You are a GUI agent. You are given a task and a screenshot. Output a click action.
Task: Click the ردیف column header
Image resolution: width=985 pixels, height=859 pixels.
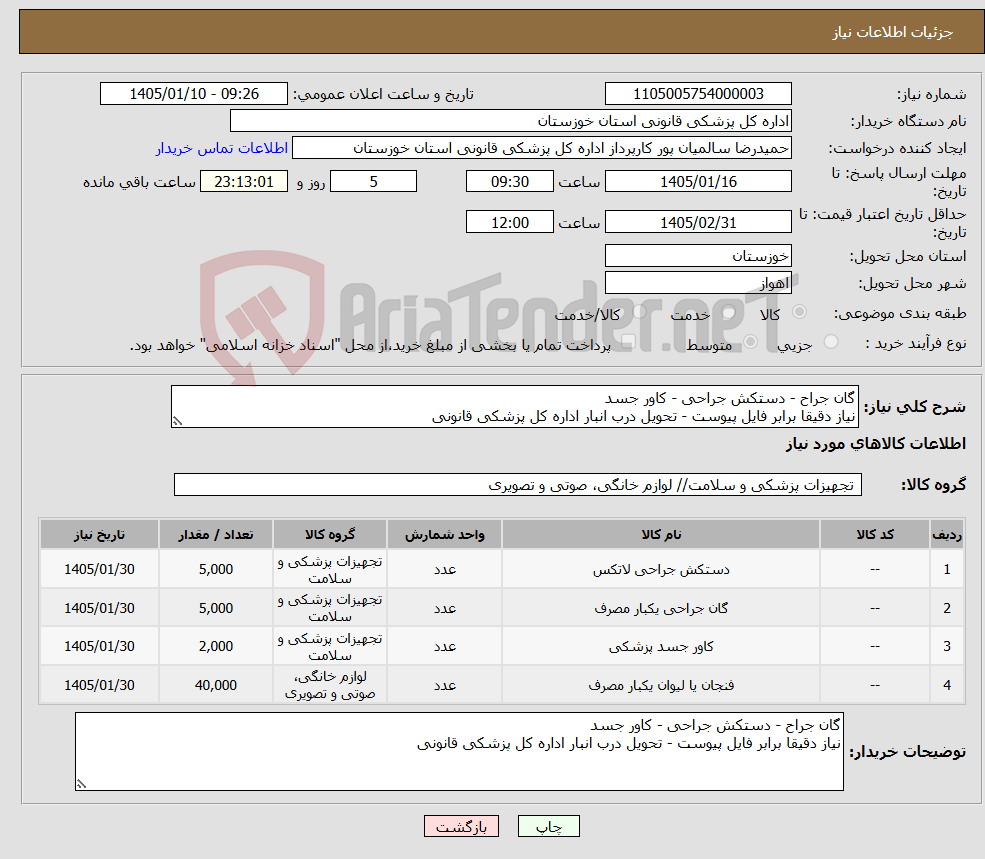point(947,534)
